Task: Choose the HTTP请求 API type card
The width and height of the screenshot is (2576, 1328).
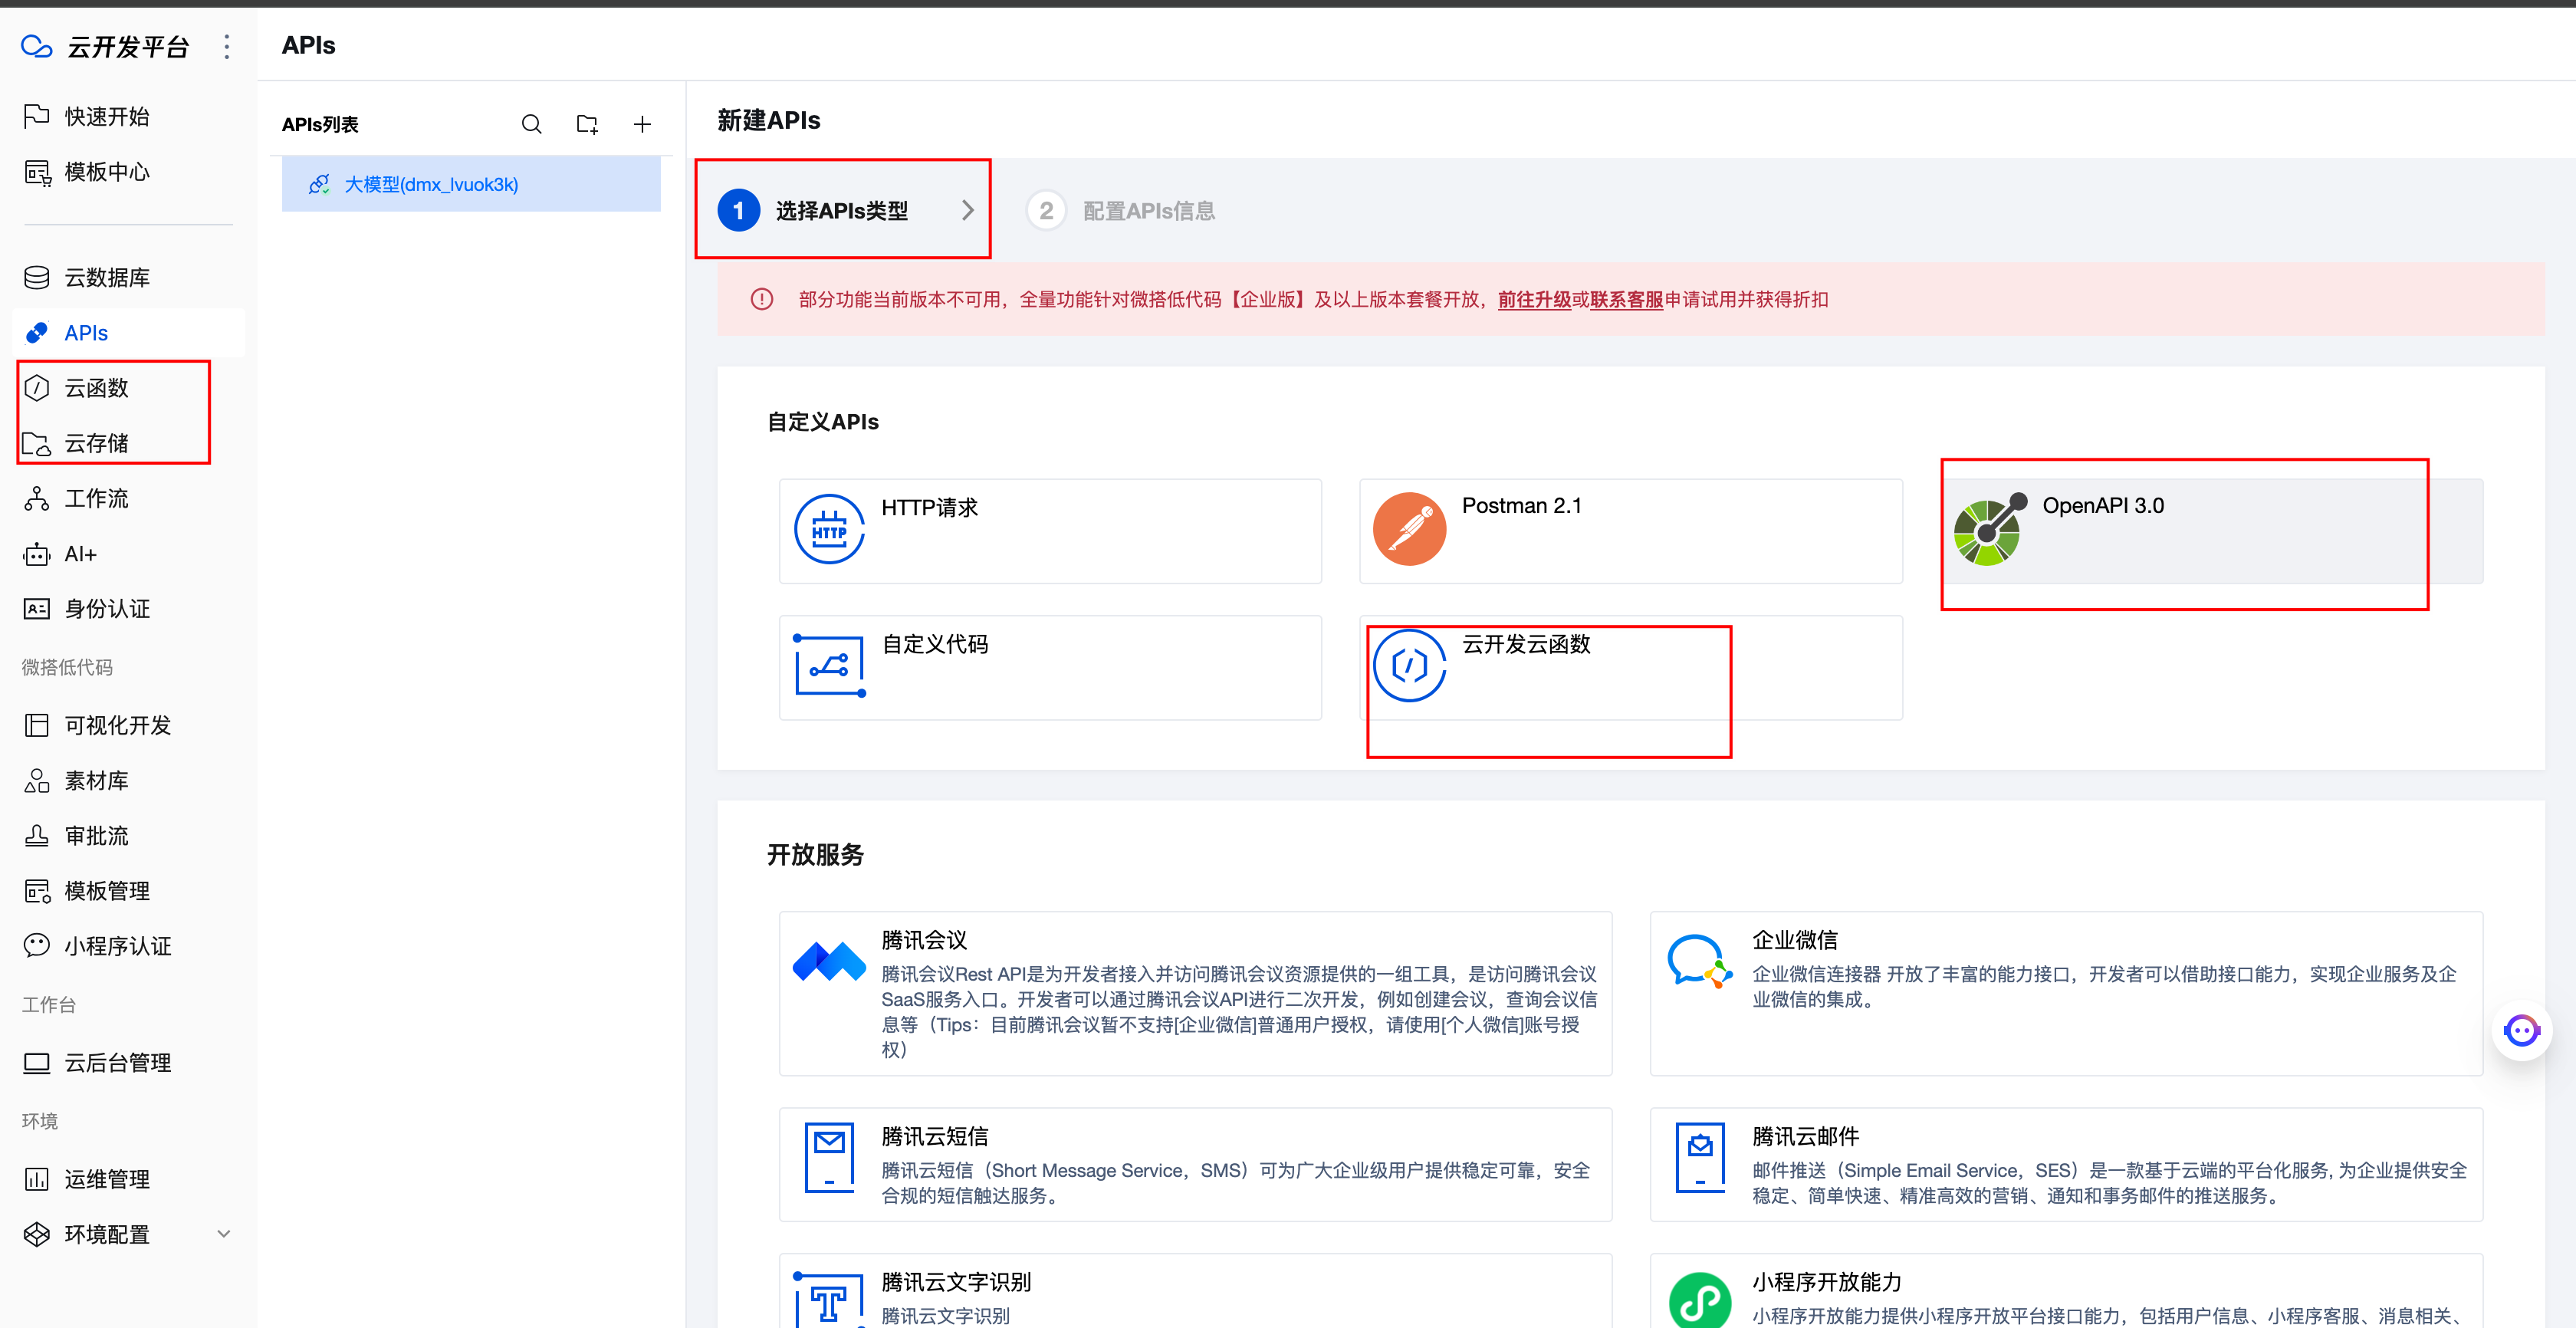Action: tap(1050, 531)
